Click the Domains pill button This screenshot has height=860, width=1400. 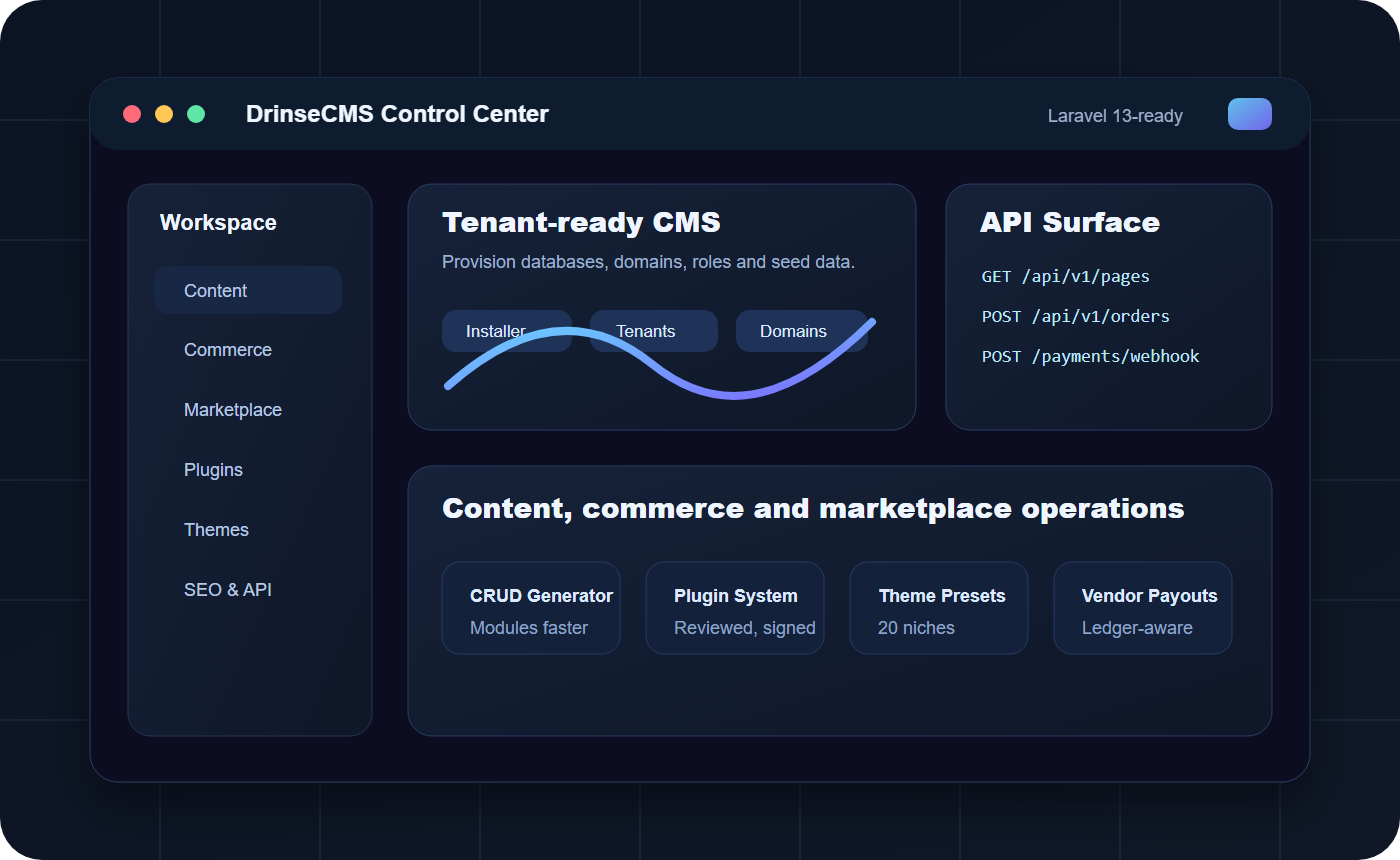coord(802,331)
